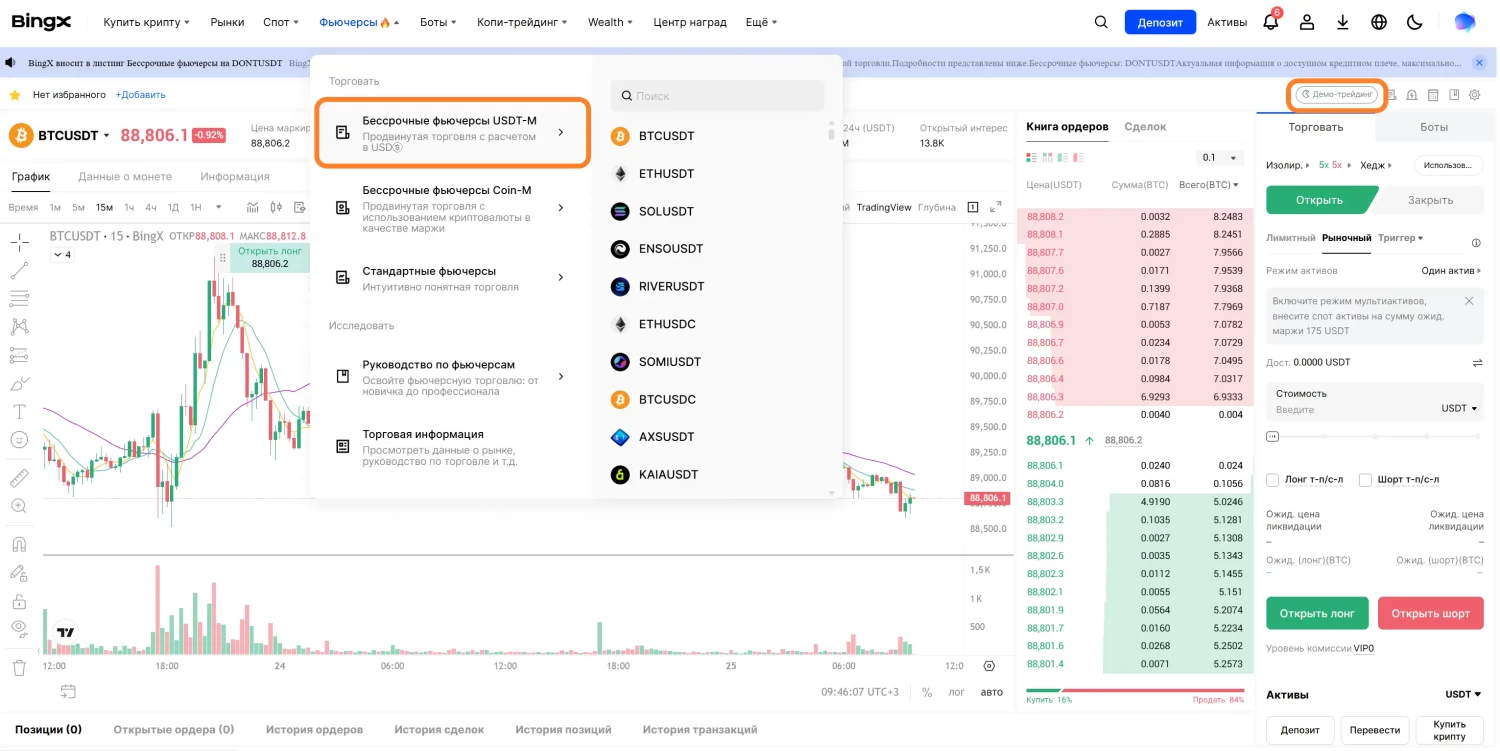Viewport: 1500px width, 751px height.
Task: Select the crosshair cursor tool
Action: pos(20,242)
